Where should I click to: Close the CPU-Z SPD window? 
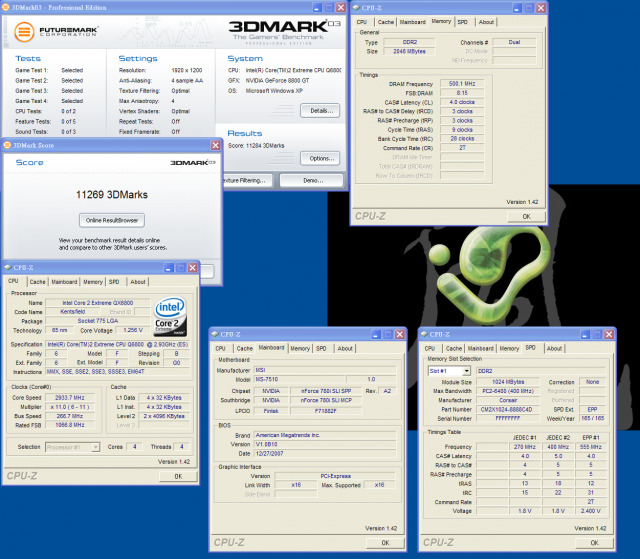click(609, 335)
